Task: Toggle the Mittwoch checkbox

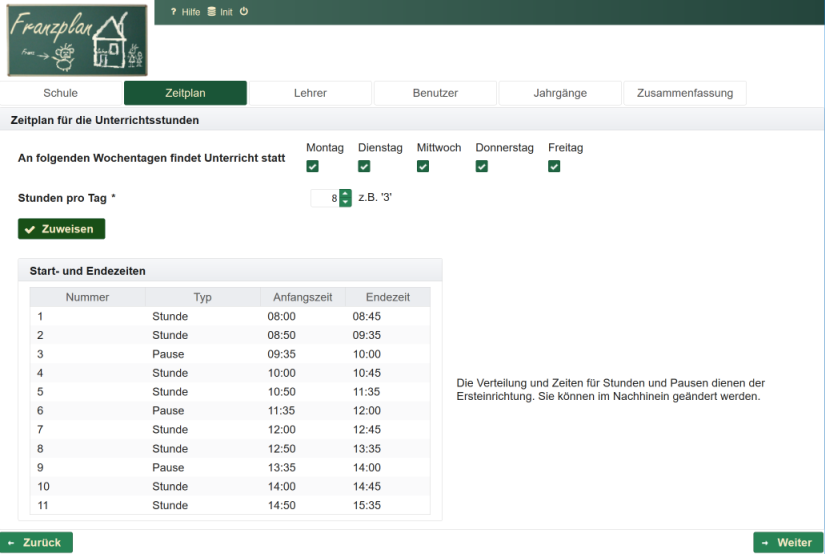Action: tap(422, 166)
